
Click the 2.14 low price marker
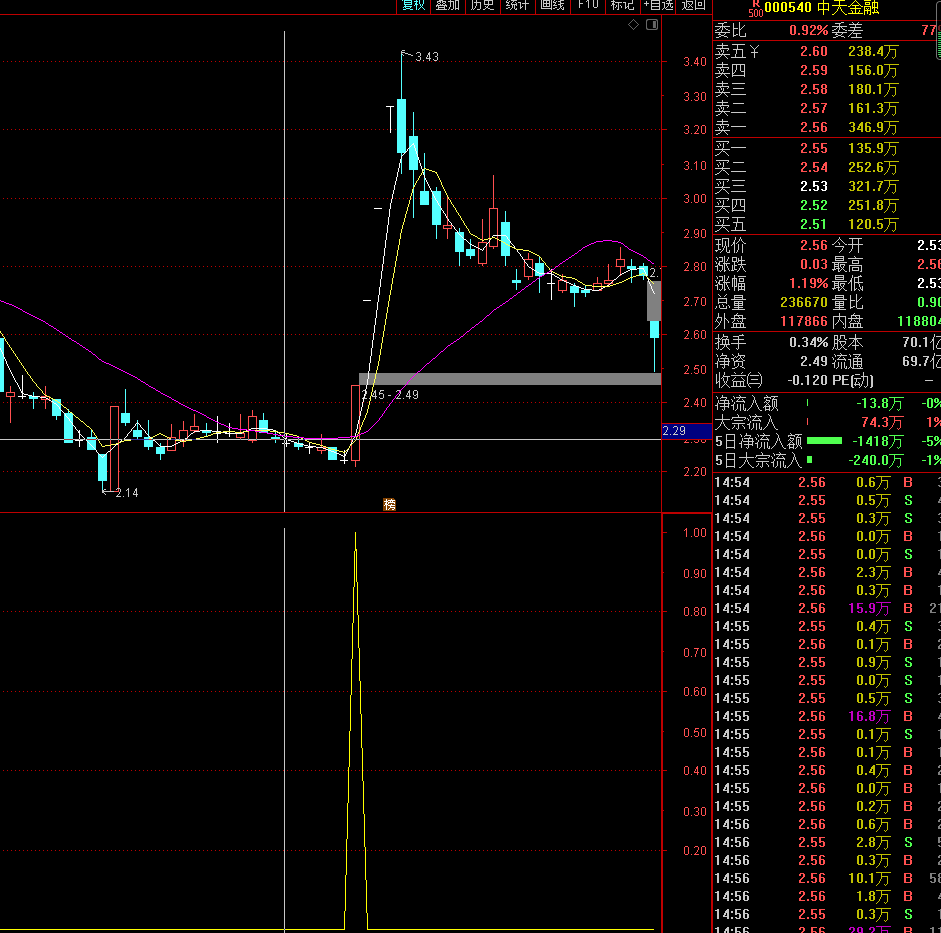(126, 493)
